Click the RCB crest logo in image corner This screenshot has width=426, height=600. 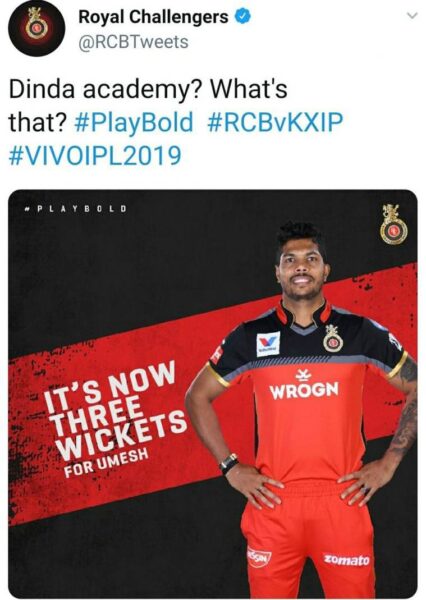(x=393, y=224)
